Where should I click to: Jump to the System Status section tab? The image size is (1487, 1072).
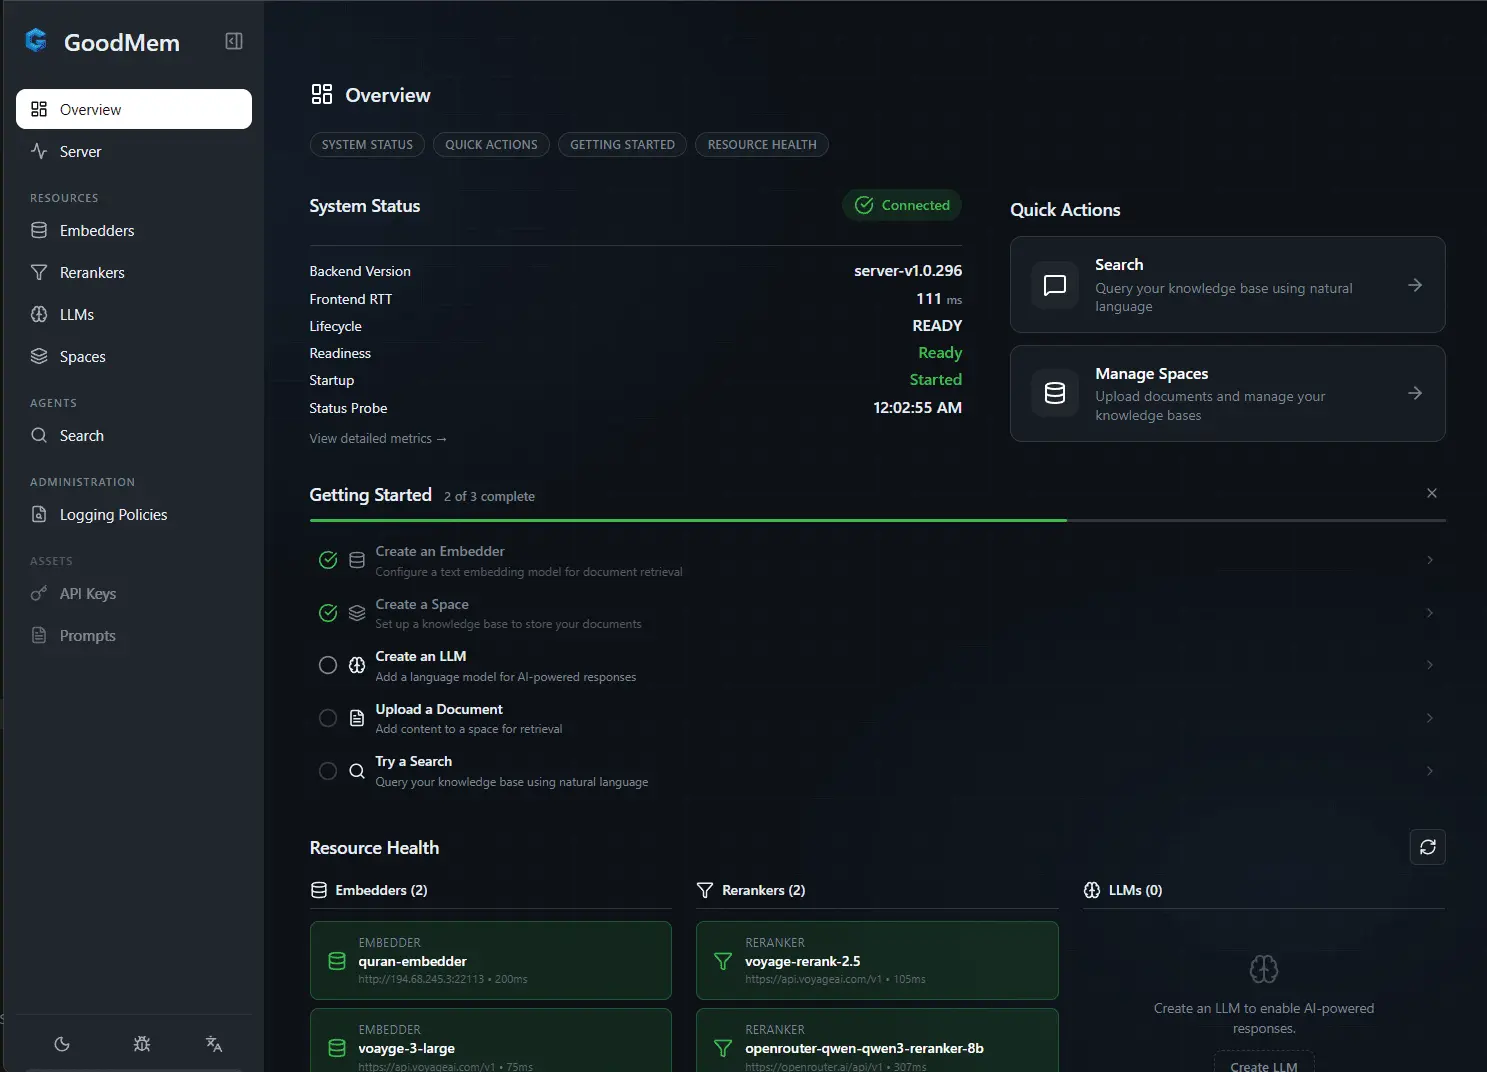coord(367,145)
